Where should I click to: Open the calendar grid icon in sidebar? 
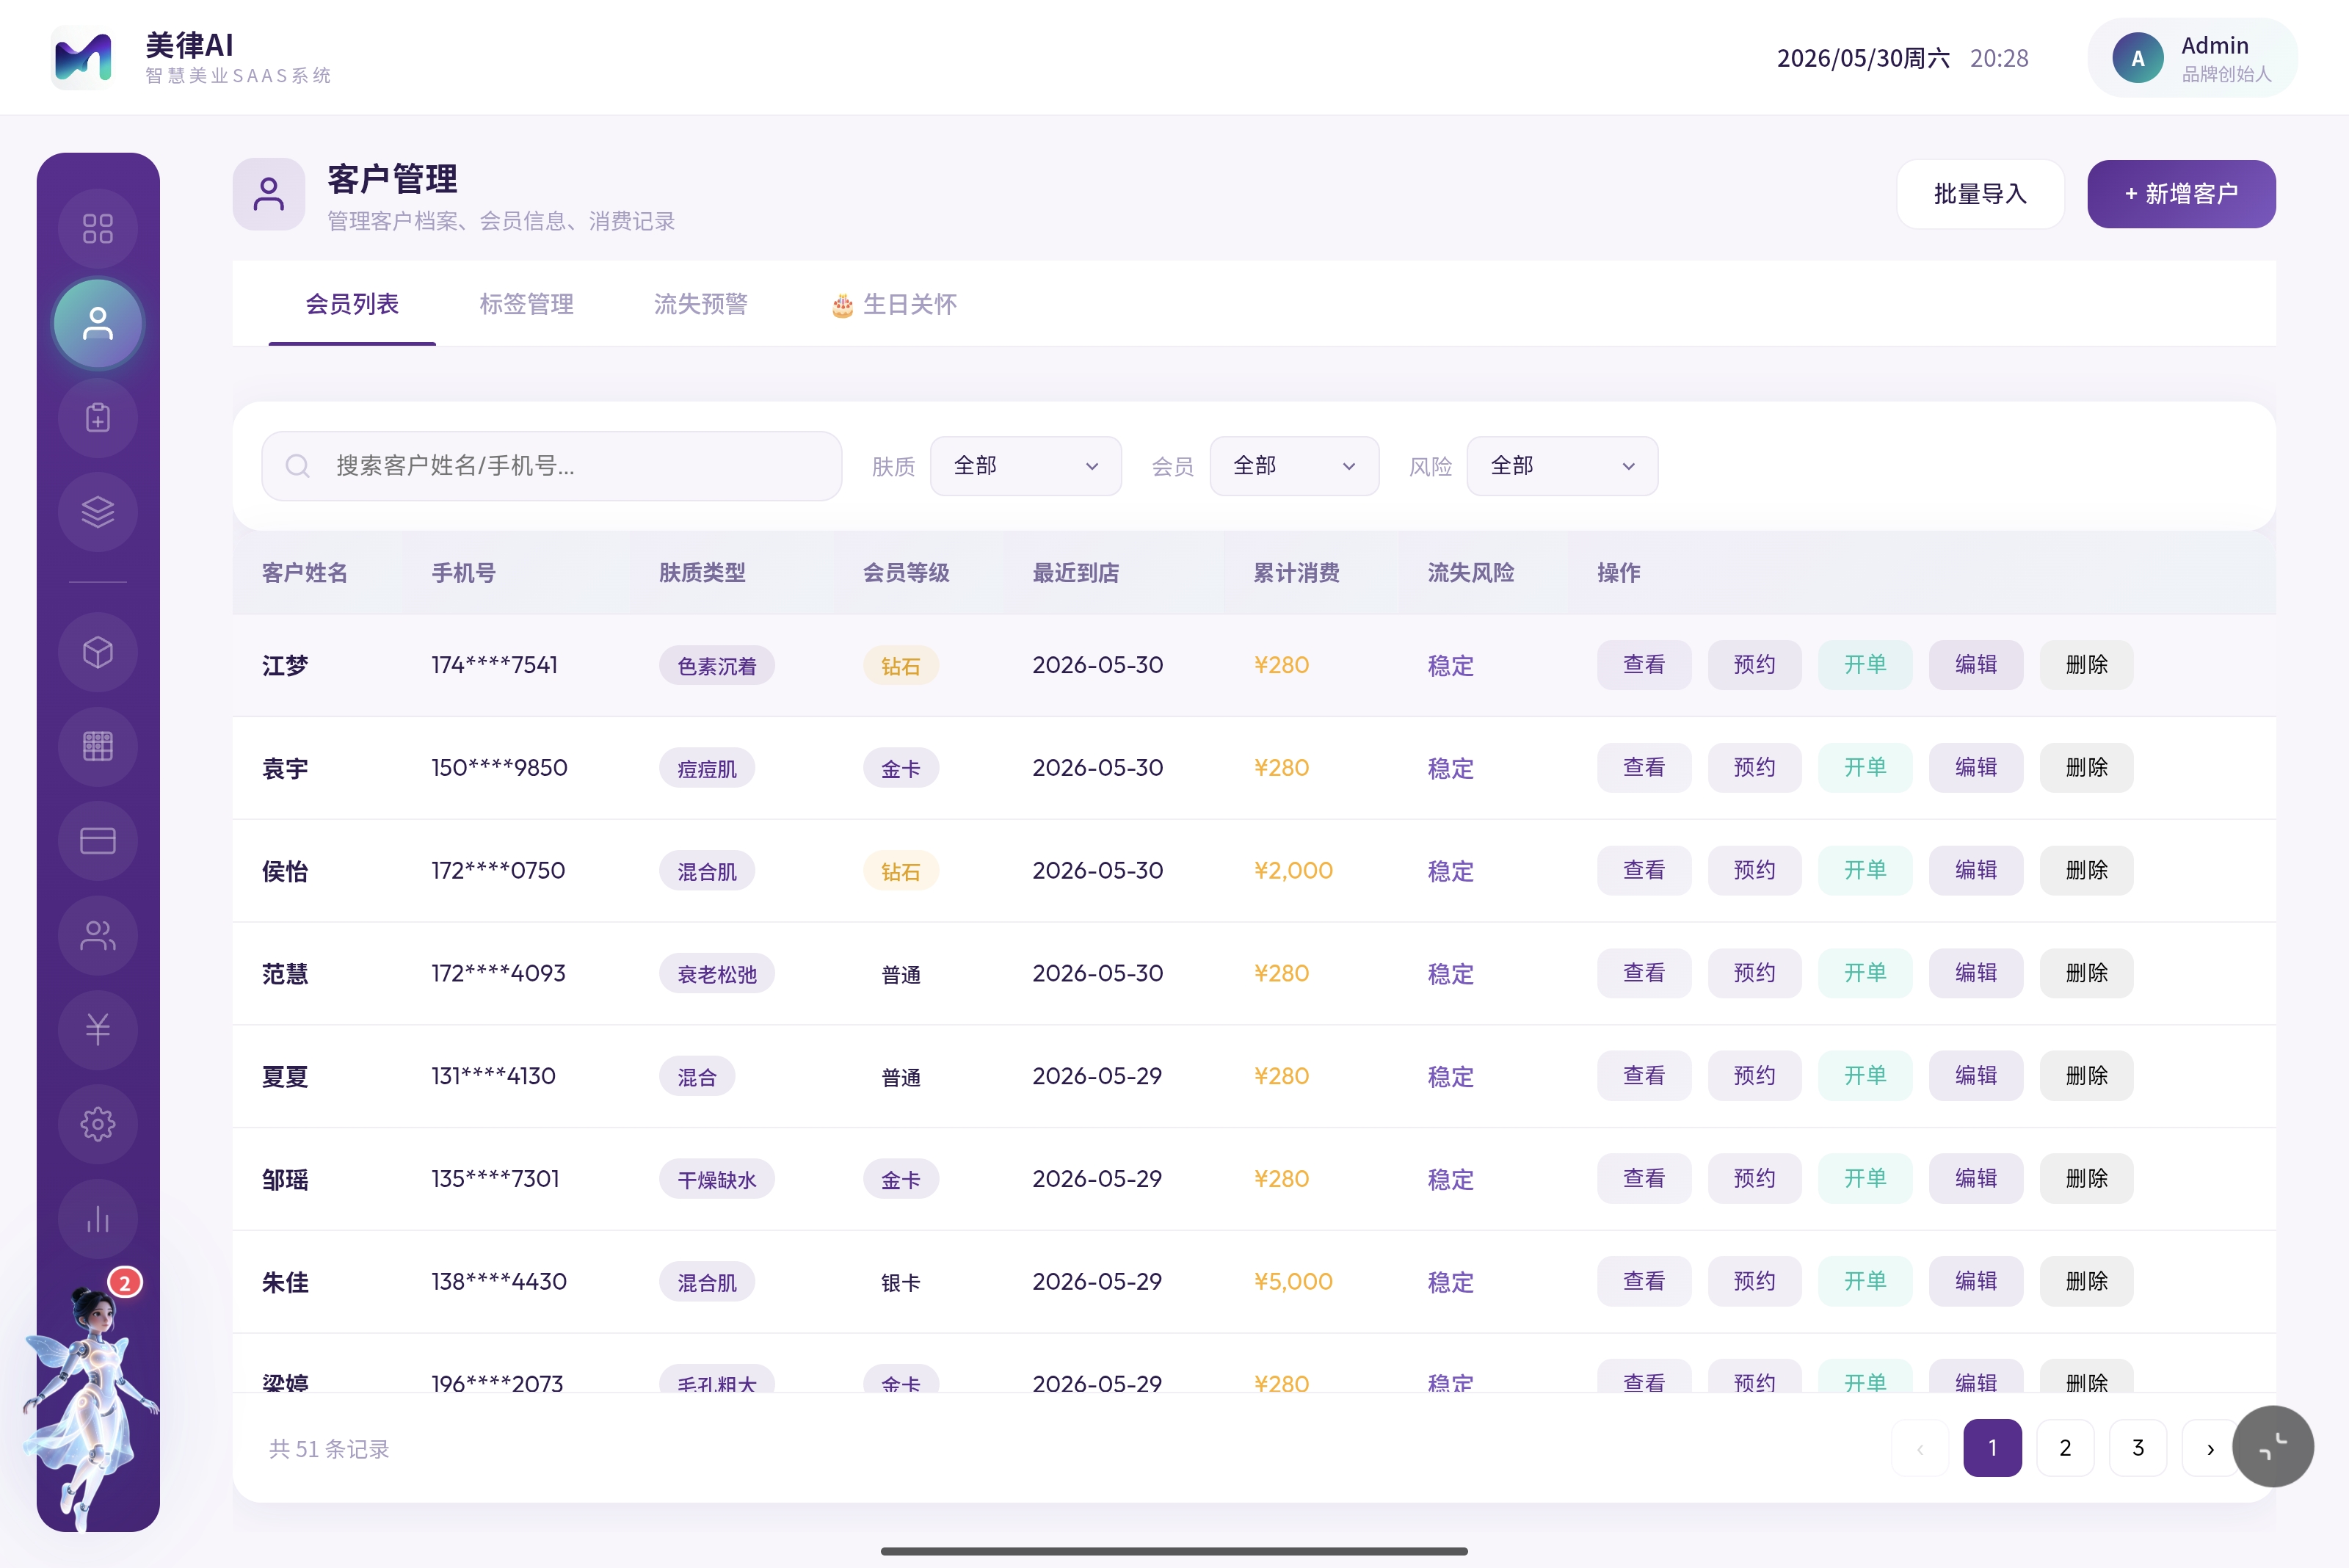[98, 746]
